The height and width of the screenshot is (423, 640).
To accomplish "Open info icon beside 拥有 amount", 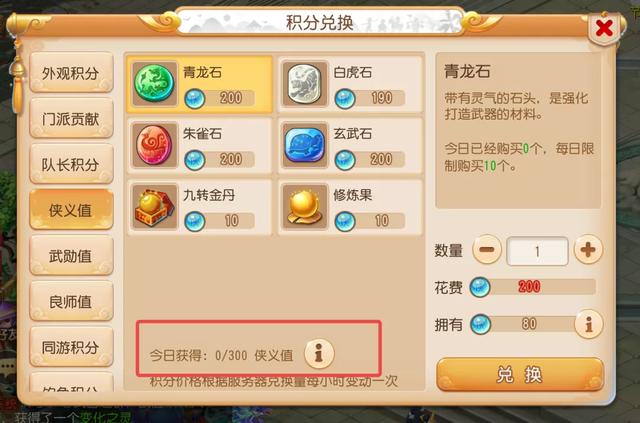I will [589, 325].
